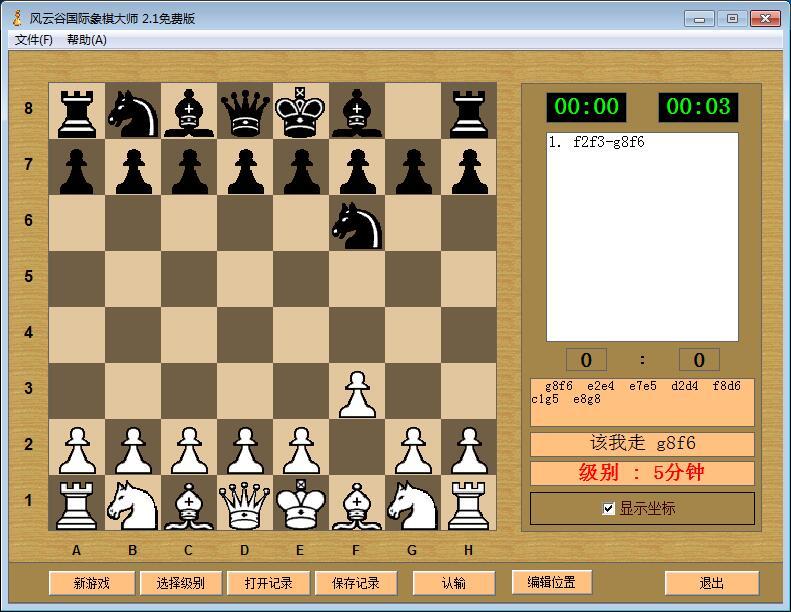Click the move record '1. f2f3-g8f6'
Image resolution: width=791 pixels, height=612 pixels.
coord(596,142)
